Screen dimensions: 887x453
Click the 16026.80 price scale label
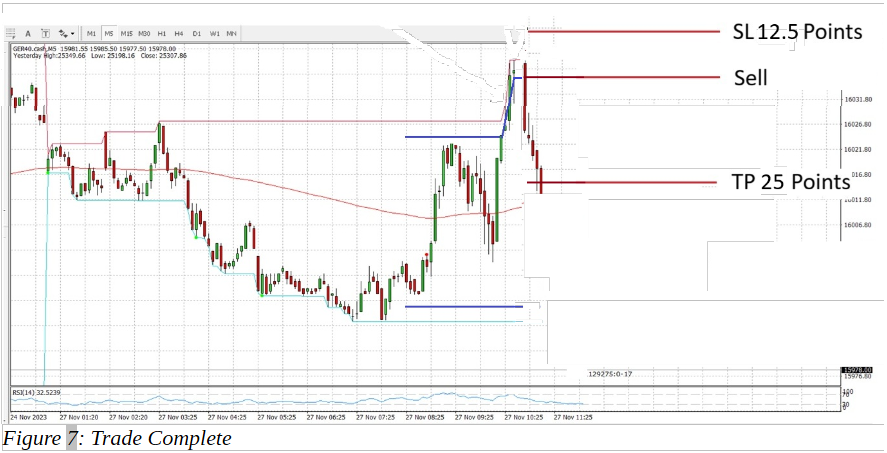click(x=857, y=124)
